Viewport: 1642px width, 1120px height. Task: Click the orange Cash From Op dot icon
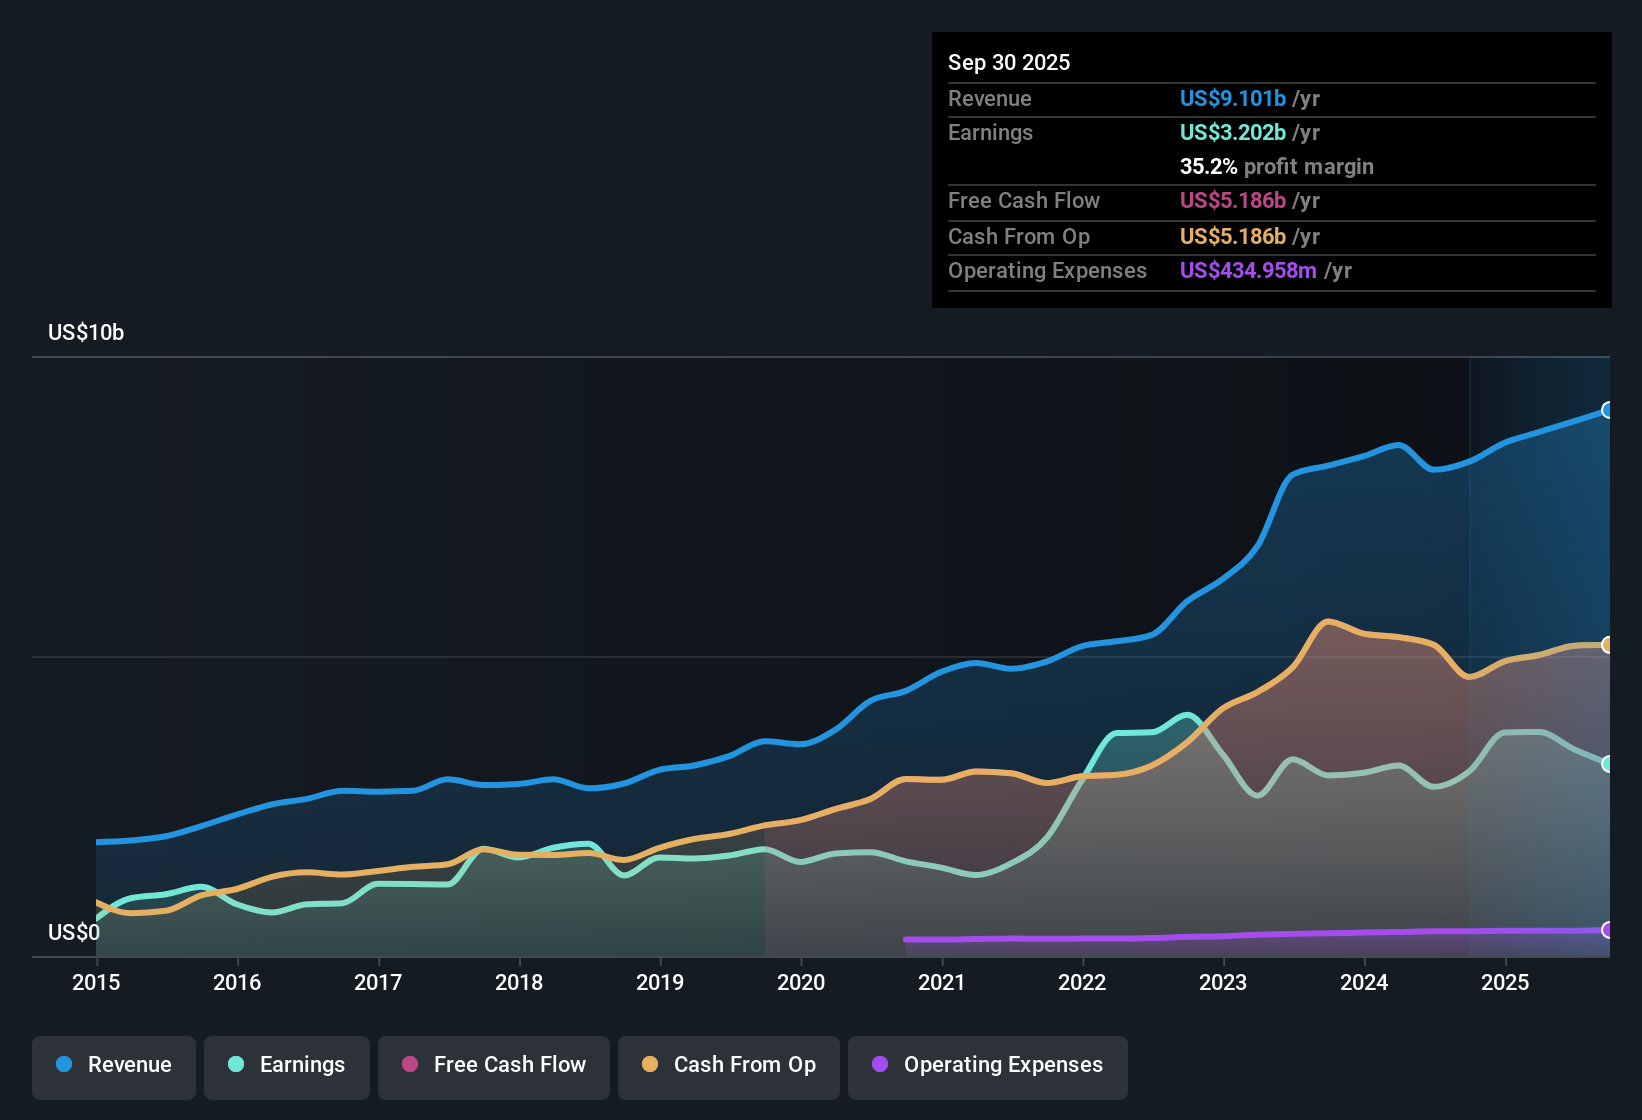pyautogui.click(x=650, y=1065)
